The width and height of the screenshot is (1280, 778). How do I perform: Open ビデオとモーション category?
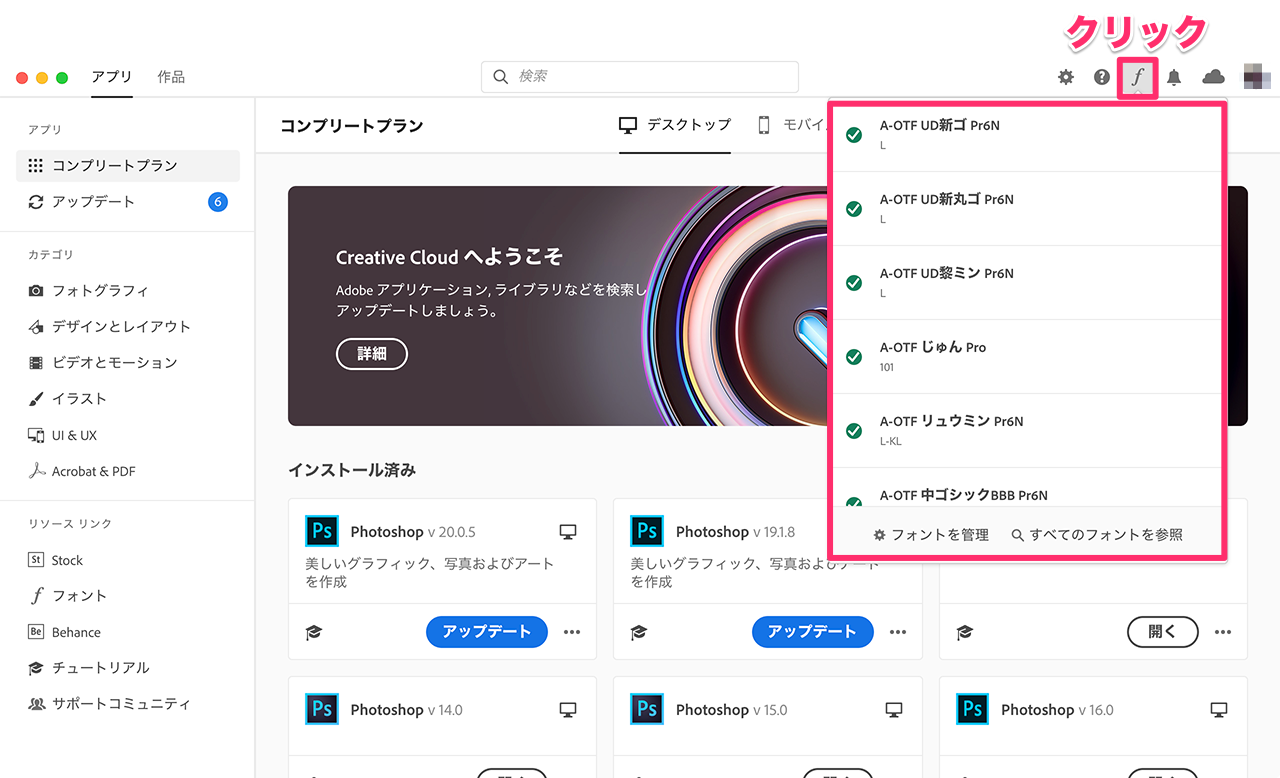click(103, 363)
